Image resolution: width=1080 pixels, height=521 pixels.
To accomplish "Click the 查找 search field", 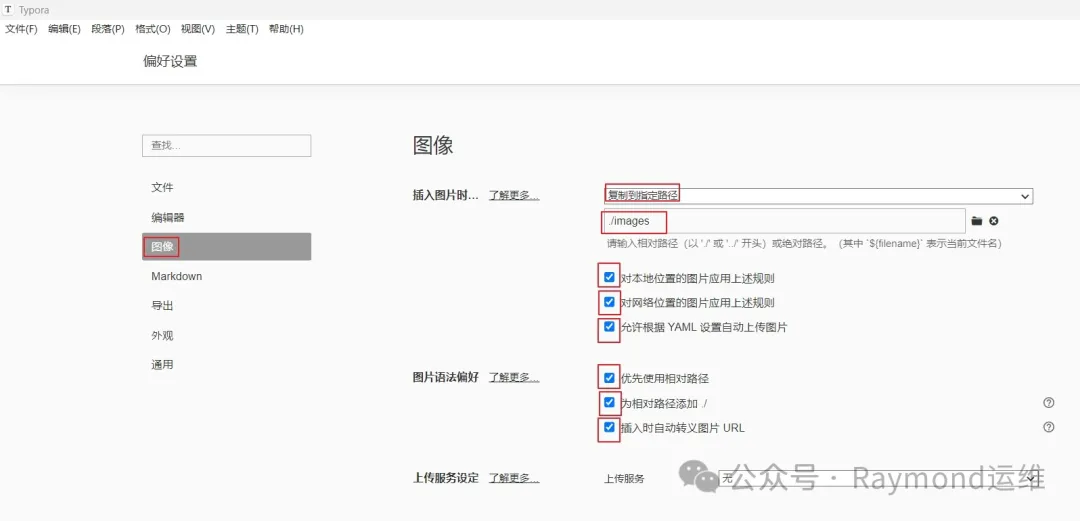I will (227, 145).
